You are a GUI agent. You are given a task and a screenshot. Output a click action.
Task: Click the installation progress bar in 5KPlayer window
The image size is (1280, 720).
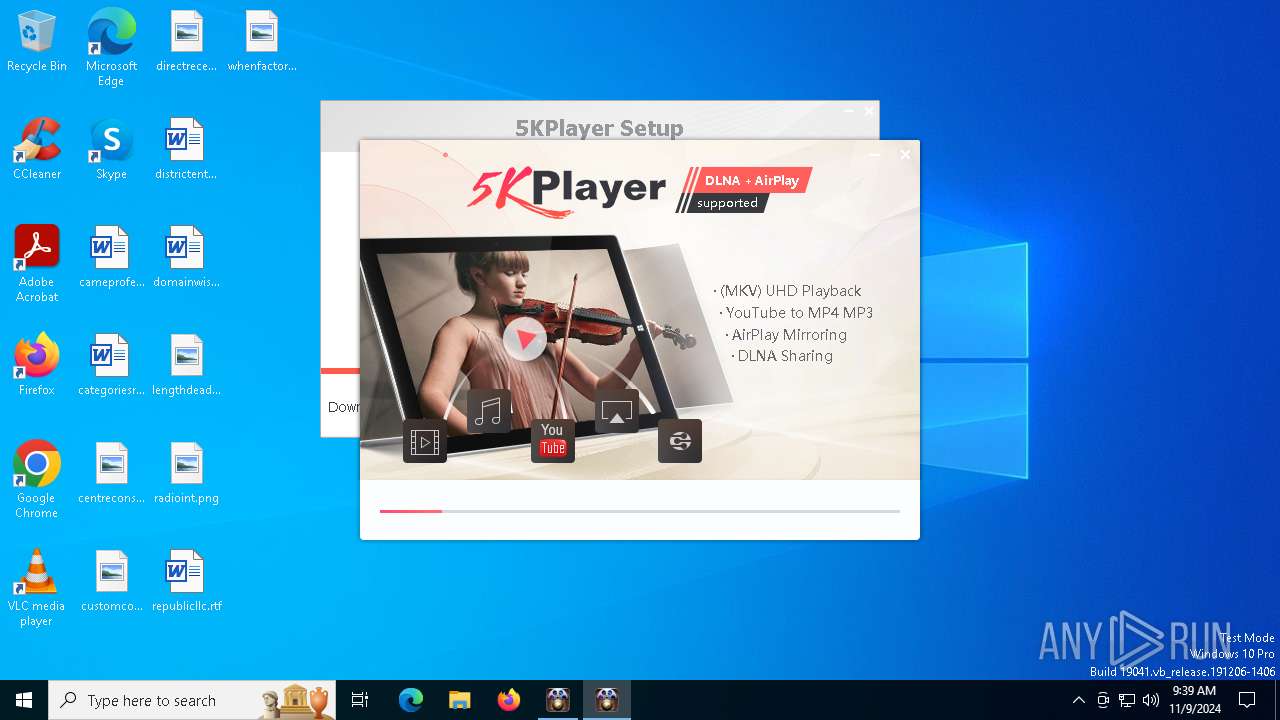pos(640,511)
